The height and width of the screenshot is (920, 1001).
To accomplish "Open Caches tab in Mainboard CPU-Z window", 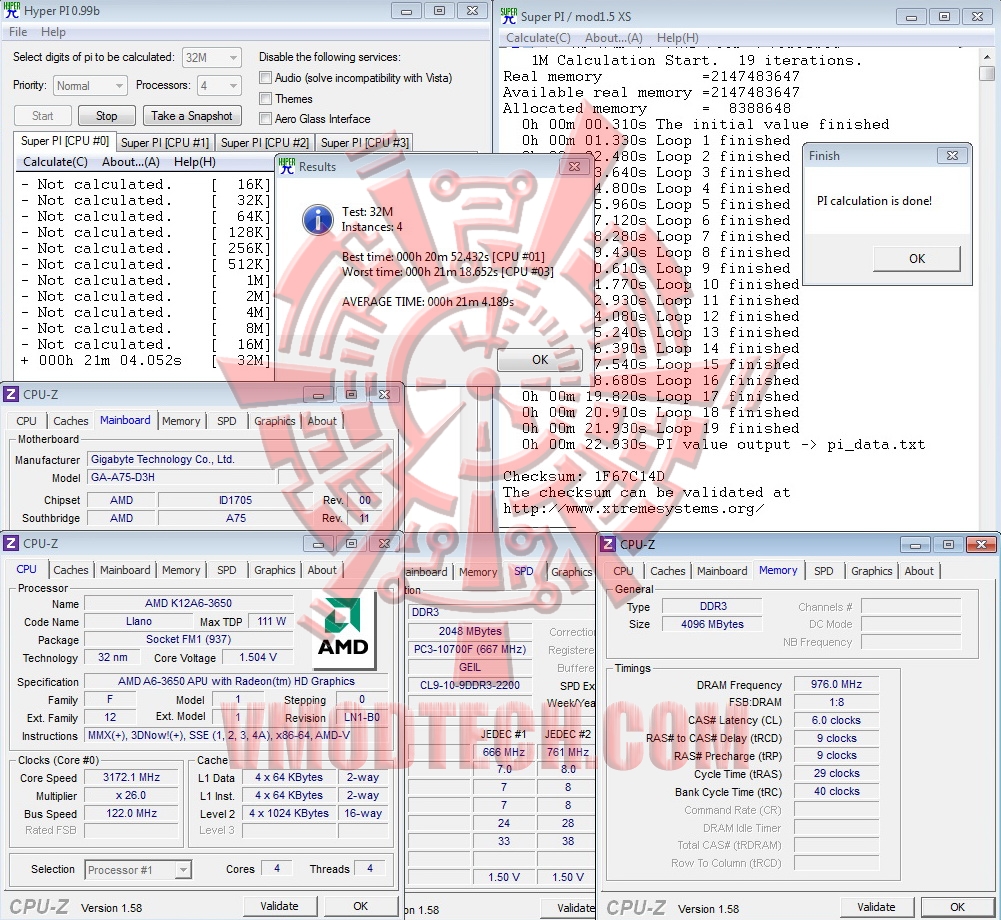I will tap(70, 421).
